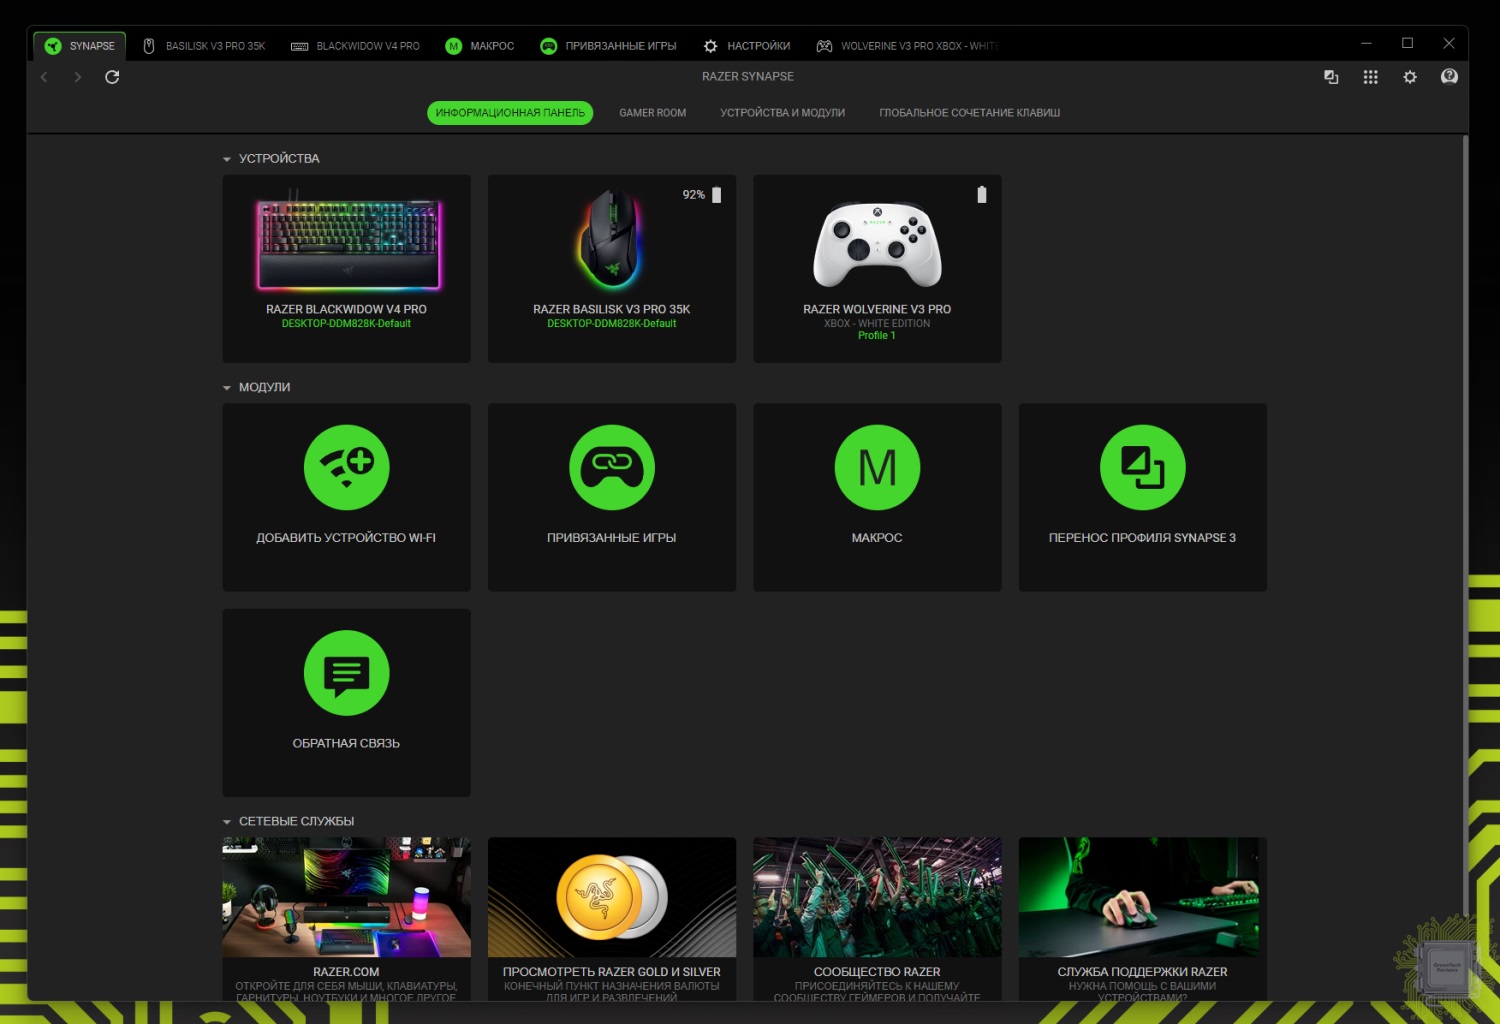Switch to the GAMER ROOM tab
This screenshot has height=1024, width=1500.
[652, 113]
